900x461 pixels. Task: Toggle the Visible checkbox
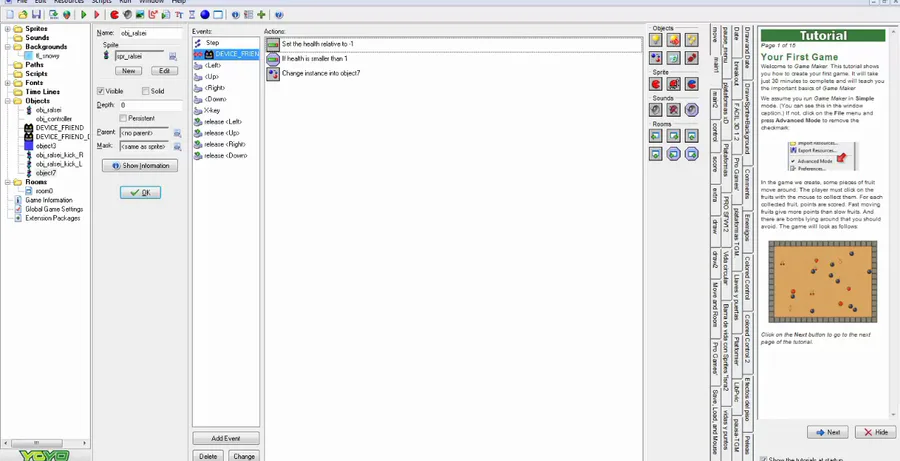100,91
